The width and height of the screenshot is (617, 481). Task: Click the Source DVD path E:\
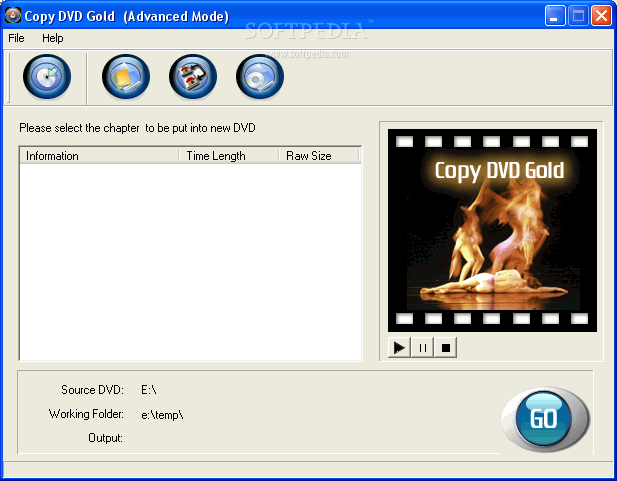[149, 390]
